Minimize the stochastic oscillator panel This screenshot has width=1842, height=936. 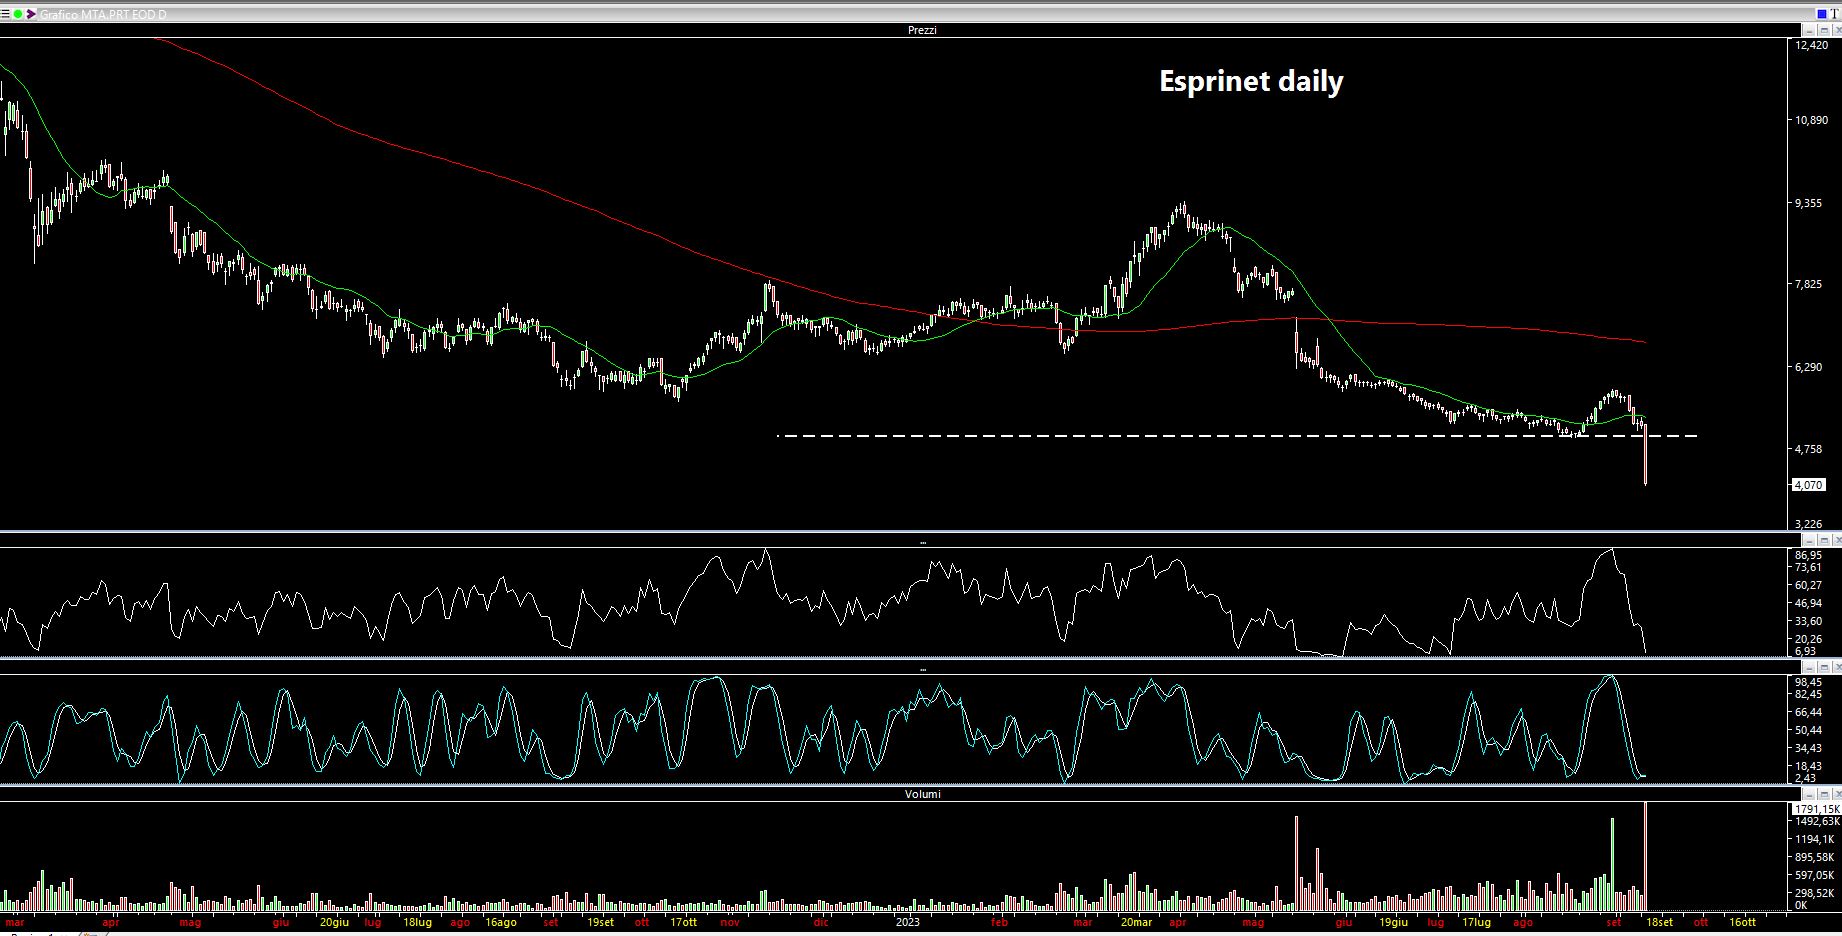point(1809,667)
